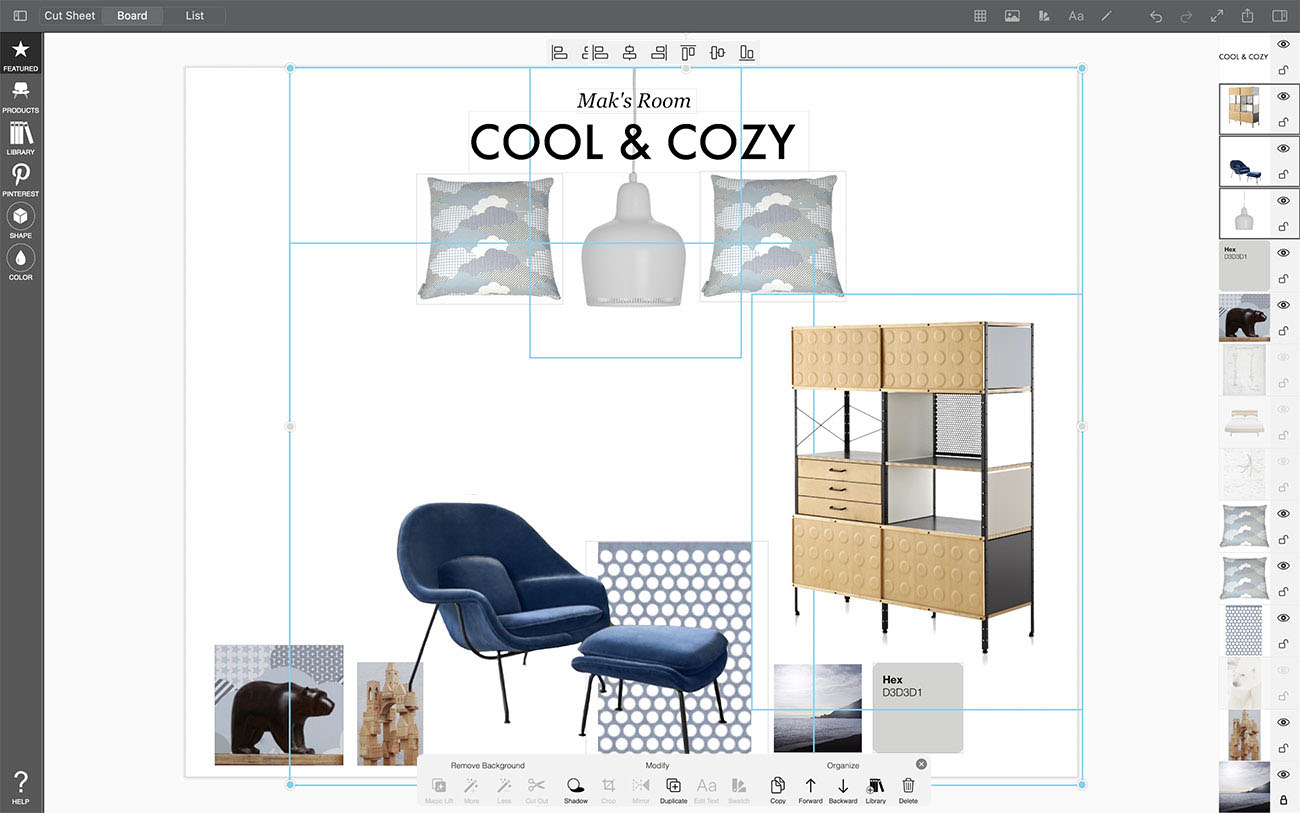Duplicate the selected items

click(x=673, y=789)
